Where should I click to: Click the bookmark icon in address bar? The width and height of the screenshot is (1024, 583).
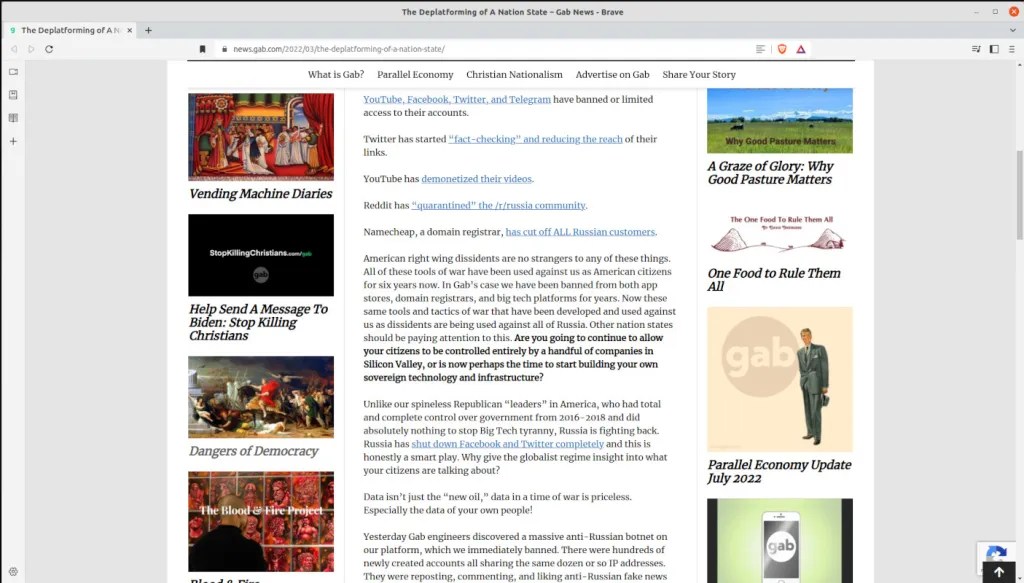(202, 49)
